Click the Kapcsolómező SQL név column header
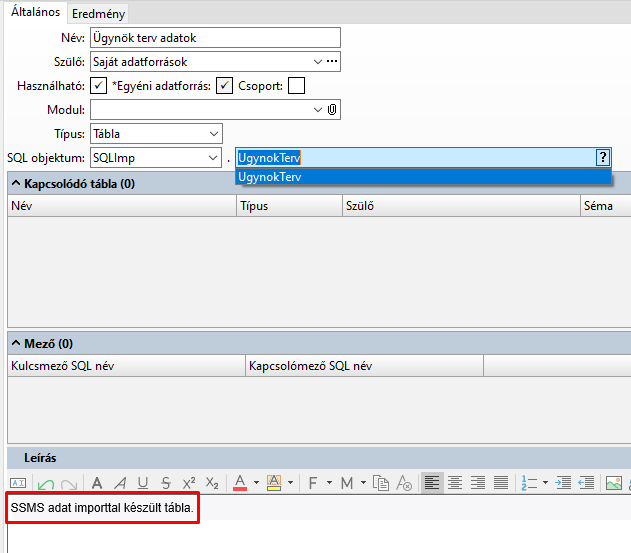 (364, 365)
